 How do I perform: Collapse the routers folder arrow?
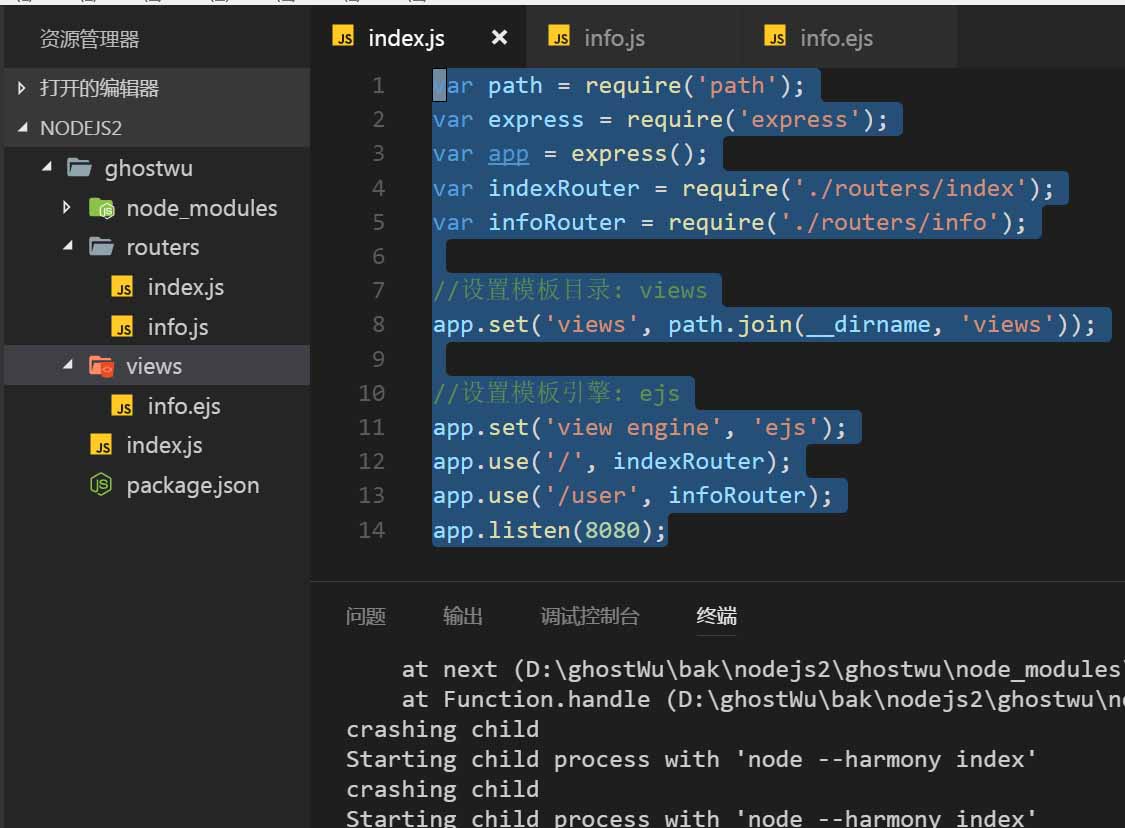click(x=67, y=247)
